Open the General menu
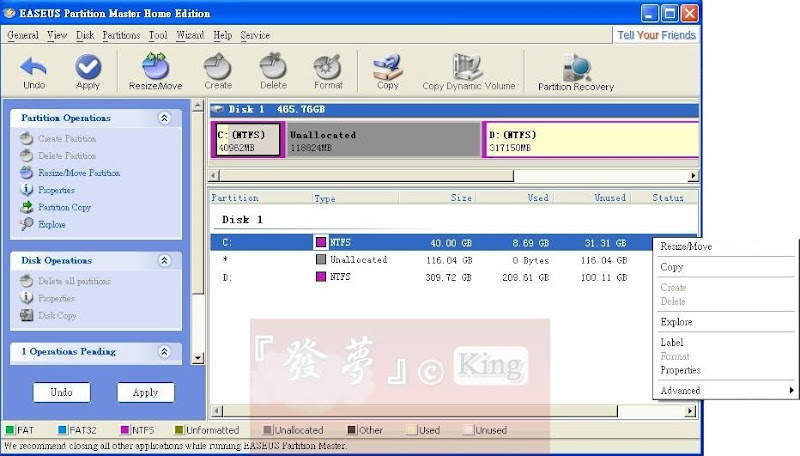 tap(22, 35)
